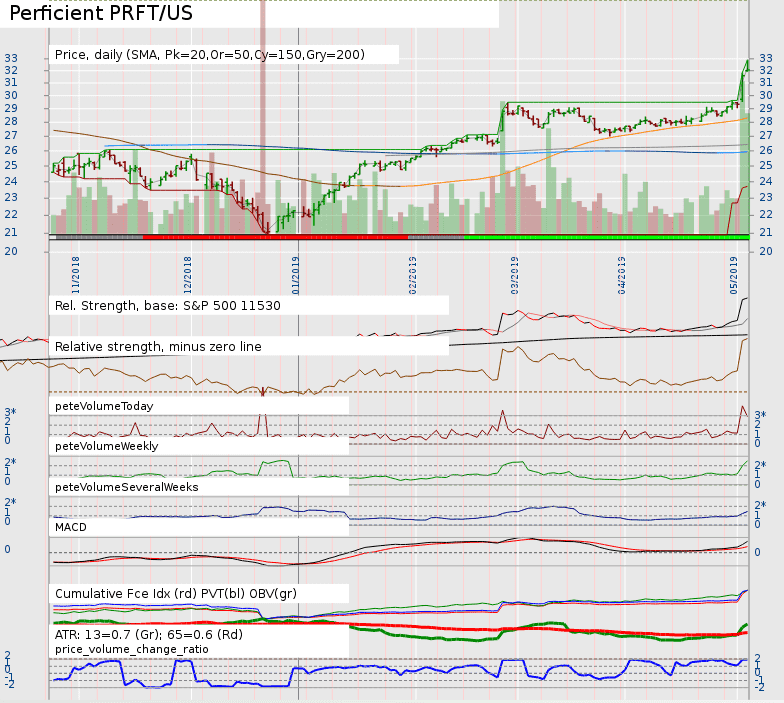Viewport: 784px width, 703px height.
Task: Select the Price, daily SMA panel label
Action: click(x=210, y=54)
